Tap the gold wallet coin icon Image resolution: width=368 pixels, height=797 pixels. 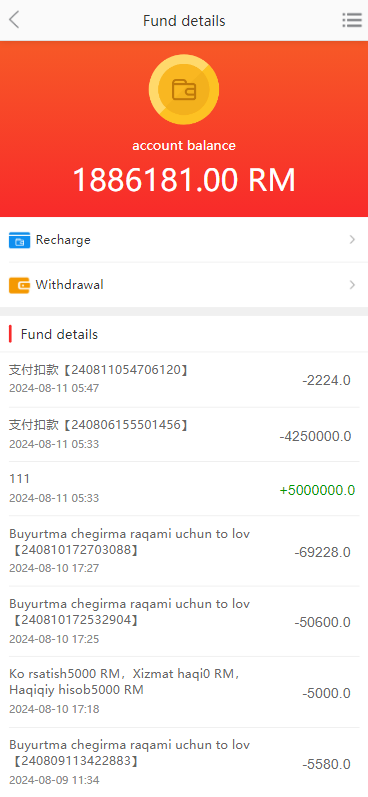184,89
